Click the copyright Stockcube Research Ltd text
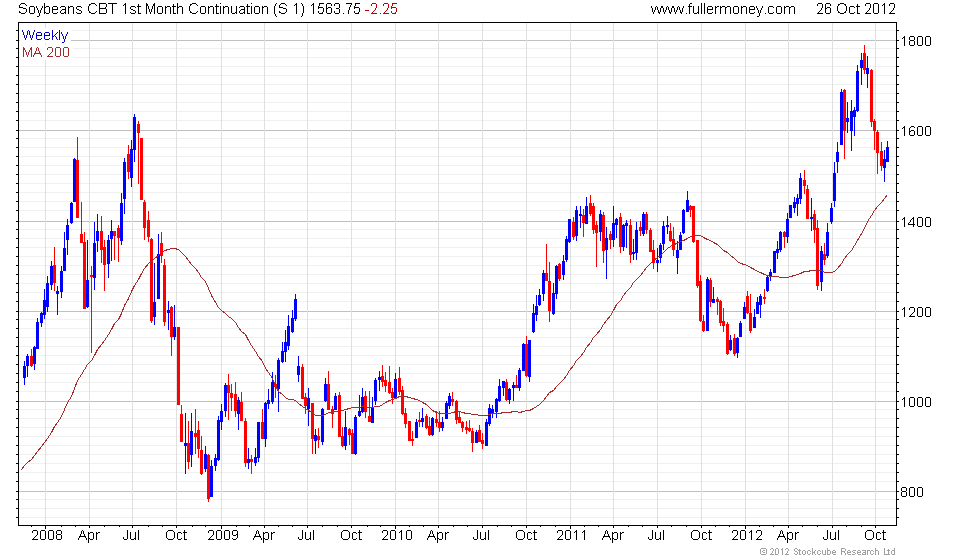Image resolution: width=980 pixels, height=560 pixels. click(x=828, y=552)
